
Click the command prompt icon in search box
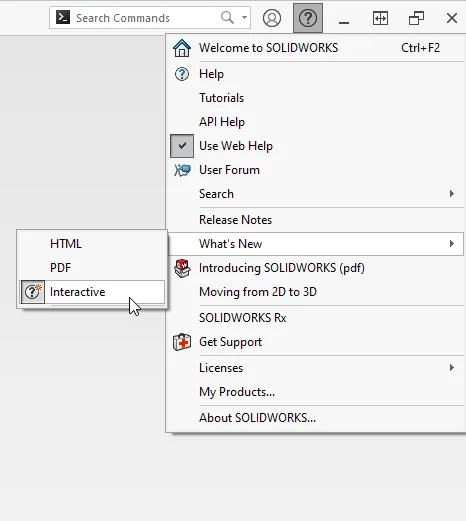(x=63, y=17)
